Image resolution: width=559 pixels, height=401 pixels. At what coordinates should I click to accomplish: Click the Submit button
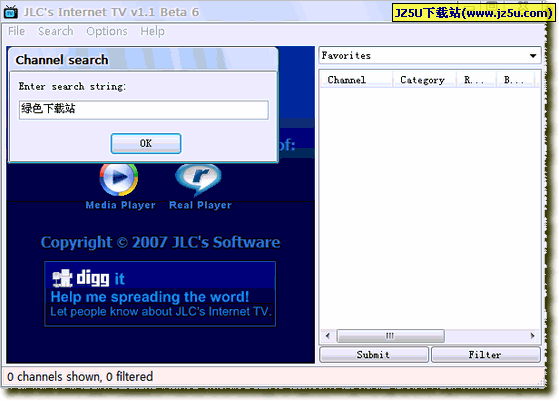[x=374, y=355]
